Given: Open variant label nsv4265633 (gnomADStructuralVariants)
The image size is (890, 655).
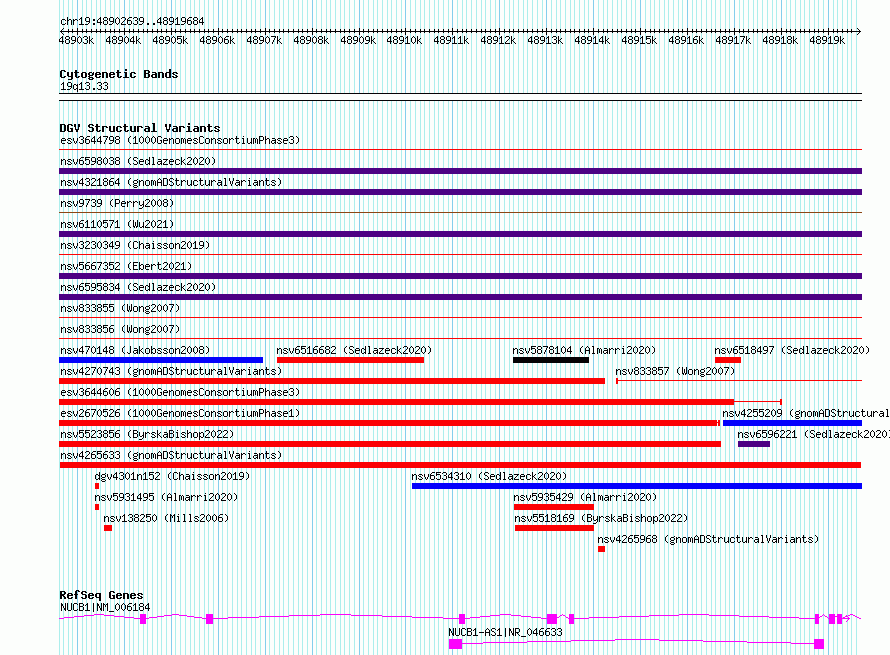Looking at the screenshot, I should click(x=171, y=455).
